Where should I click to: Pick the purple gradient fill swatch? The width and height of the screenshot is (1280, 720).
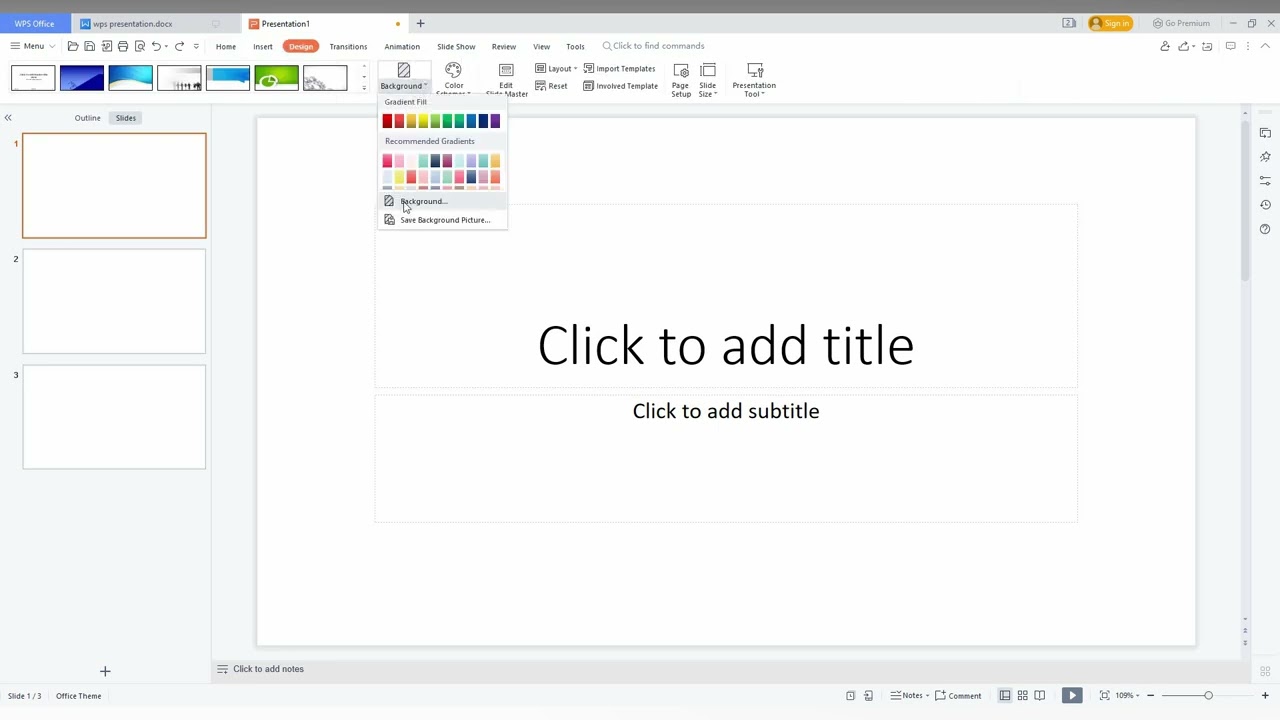tap(495, 121)
